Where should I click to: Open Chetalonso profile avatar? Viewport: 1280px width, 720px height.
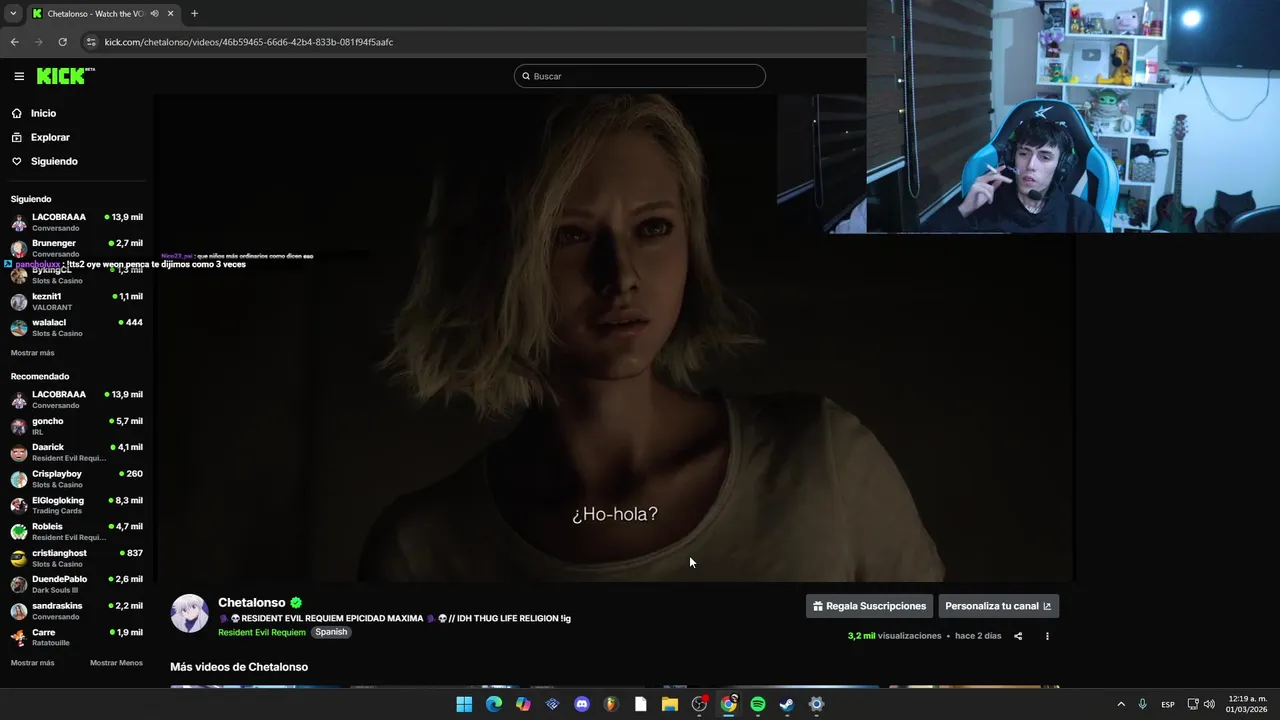coord(189,613)
